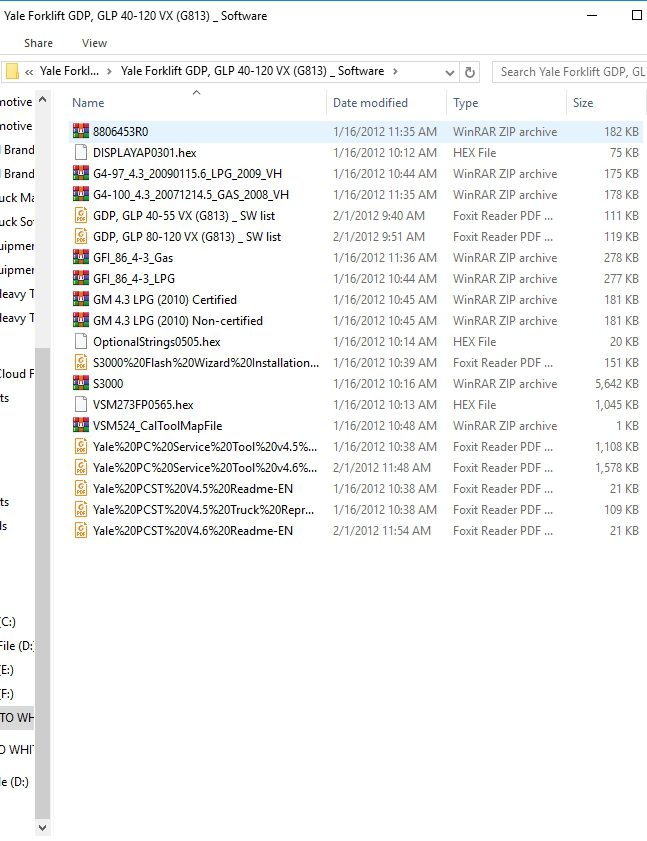Click the OptionalStrings0505.hex file icon

pos(80,342)
